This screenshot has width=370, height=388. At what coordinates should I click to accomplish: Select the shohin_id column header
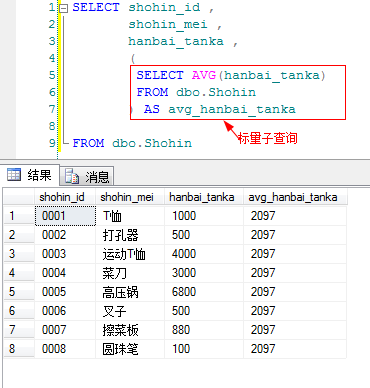(65, 197)
